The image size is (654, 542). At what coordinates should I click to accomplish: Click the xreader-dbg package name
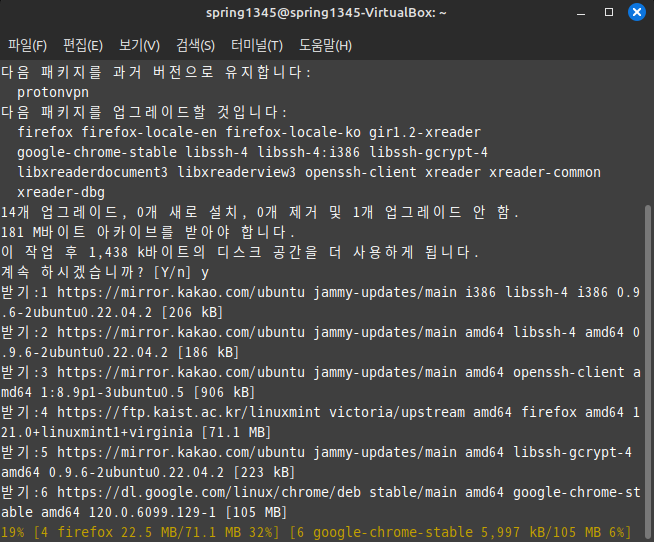61,192
